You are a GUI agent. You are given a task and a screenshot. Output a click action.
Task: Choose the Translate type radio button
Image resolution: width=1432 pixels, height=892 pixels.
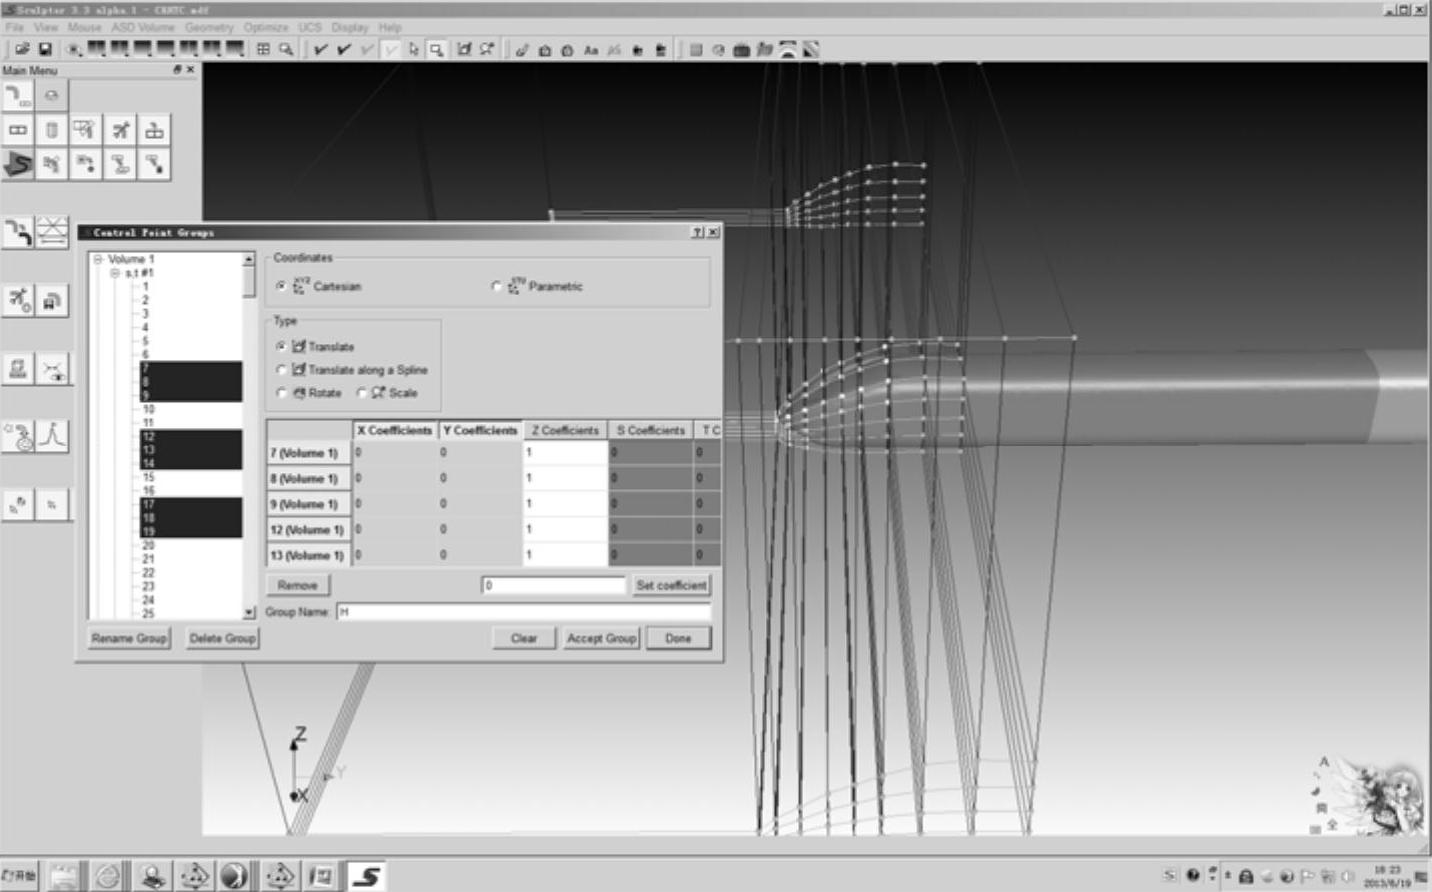281,346
